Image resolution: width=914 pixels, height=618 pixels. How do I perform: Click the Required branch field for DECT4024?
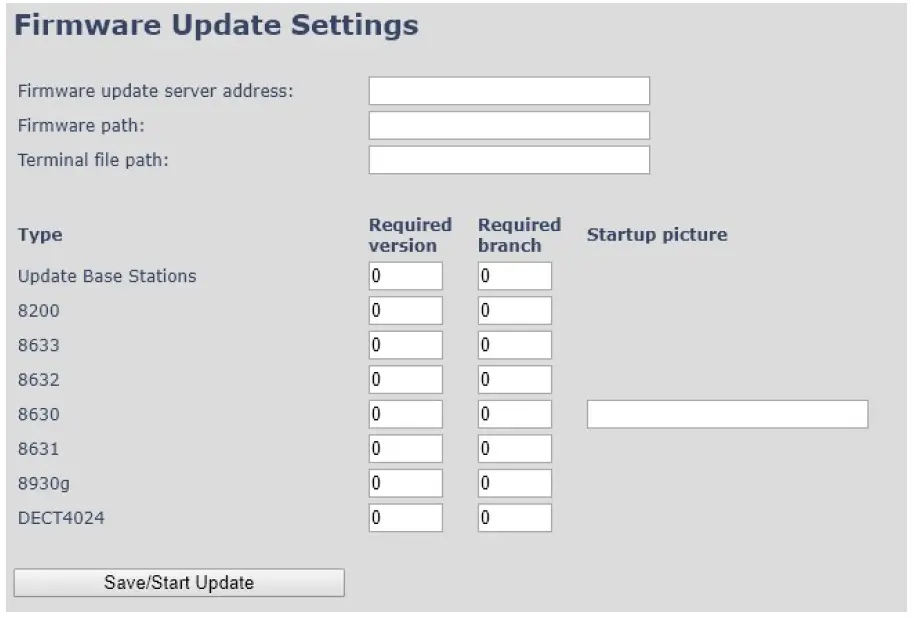pyautogui.click(x=513, y=517)
